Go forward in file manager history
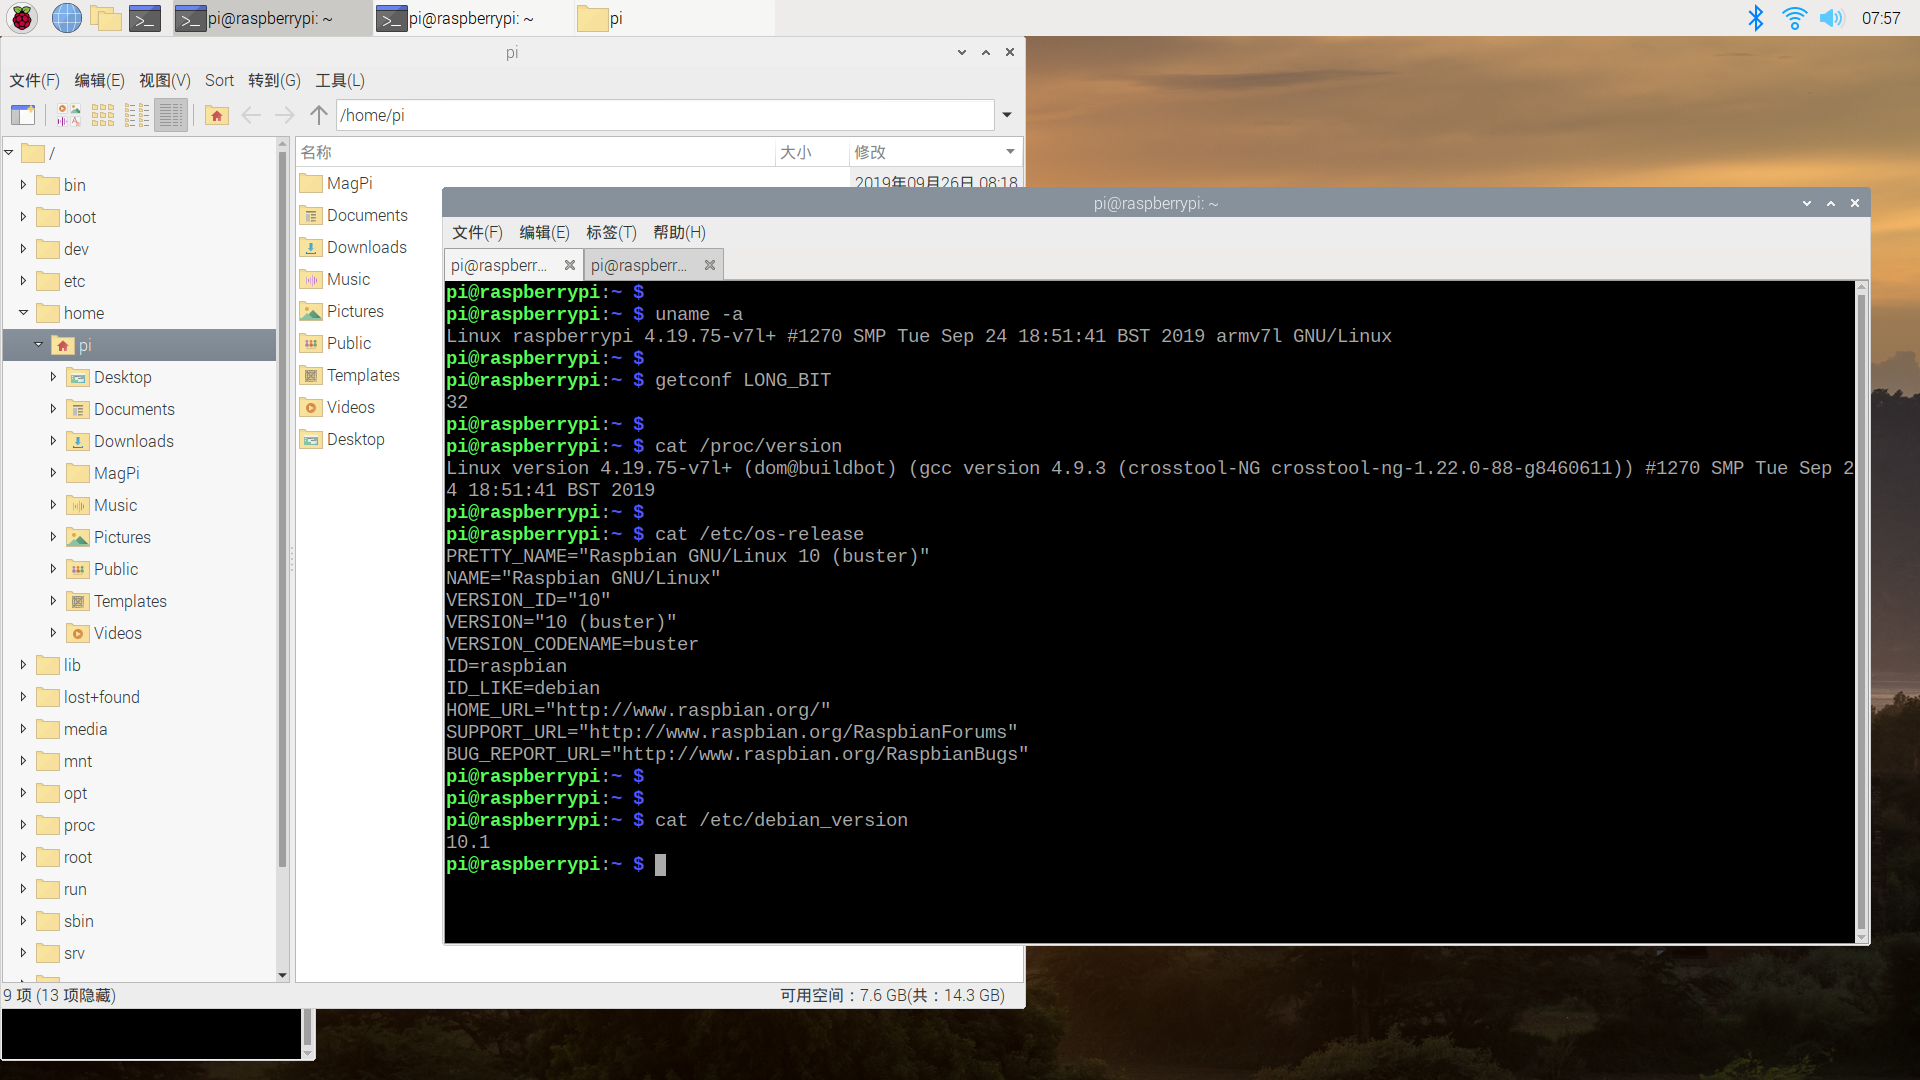The width and height of the screenshot is (1920, 1080). click(x=285, y=115)
